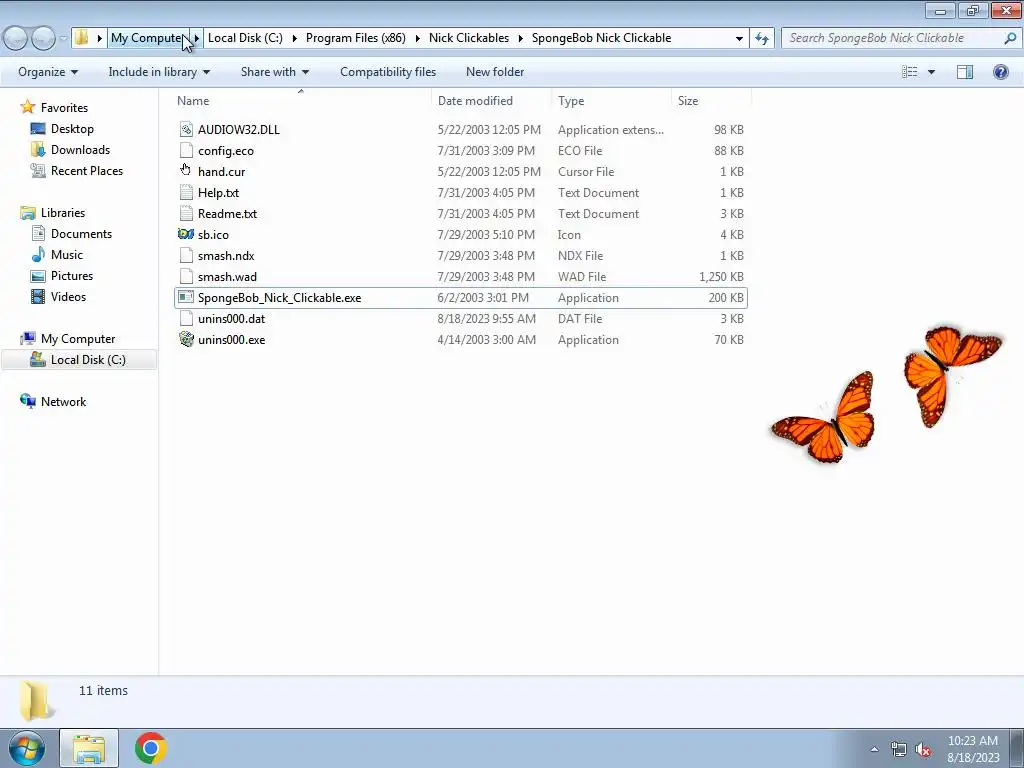Click the smash.wad file icon
This screenshot has width=1024, height=768.
click(x=186, y=276)
